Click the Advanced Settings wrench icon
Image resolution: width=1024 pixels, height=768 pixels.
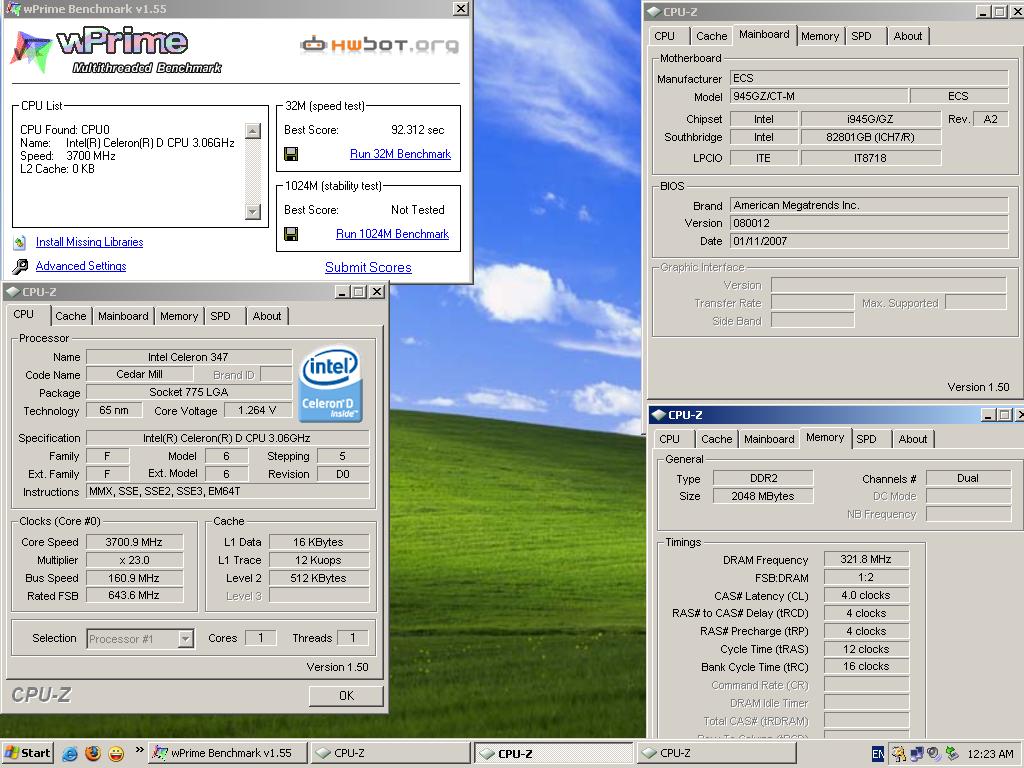[20, 266]
